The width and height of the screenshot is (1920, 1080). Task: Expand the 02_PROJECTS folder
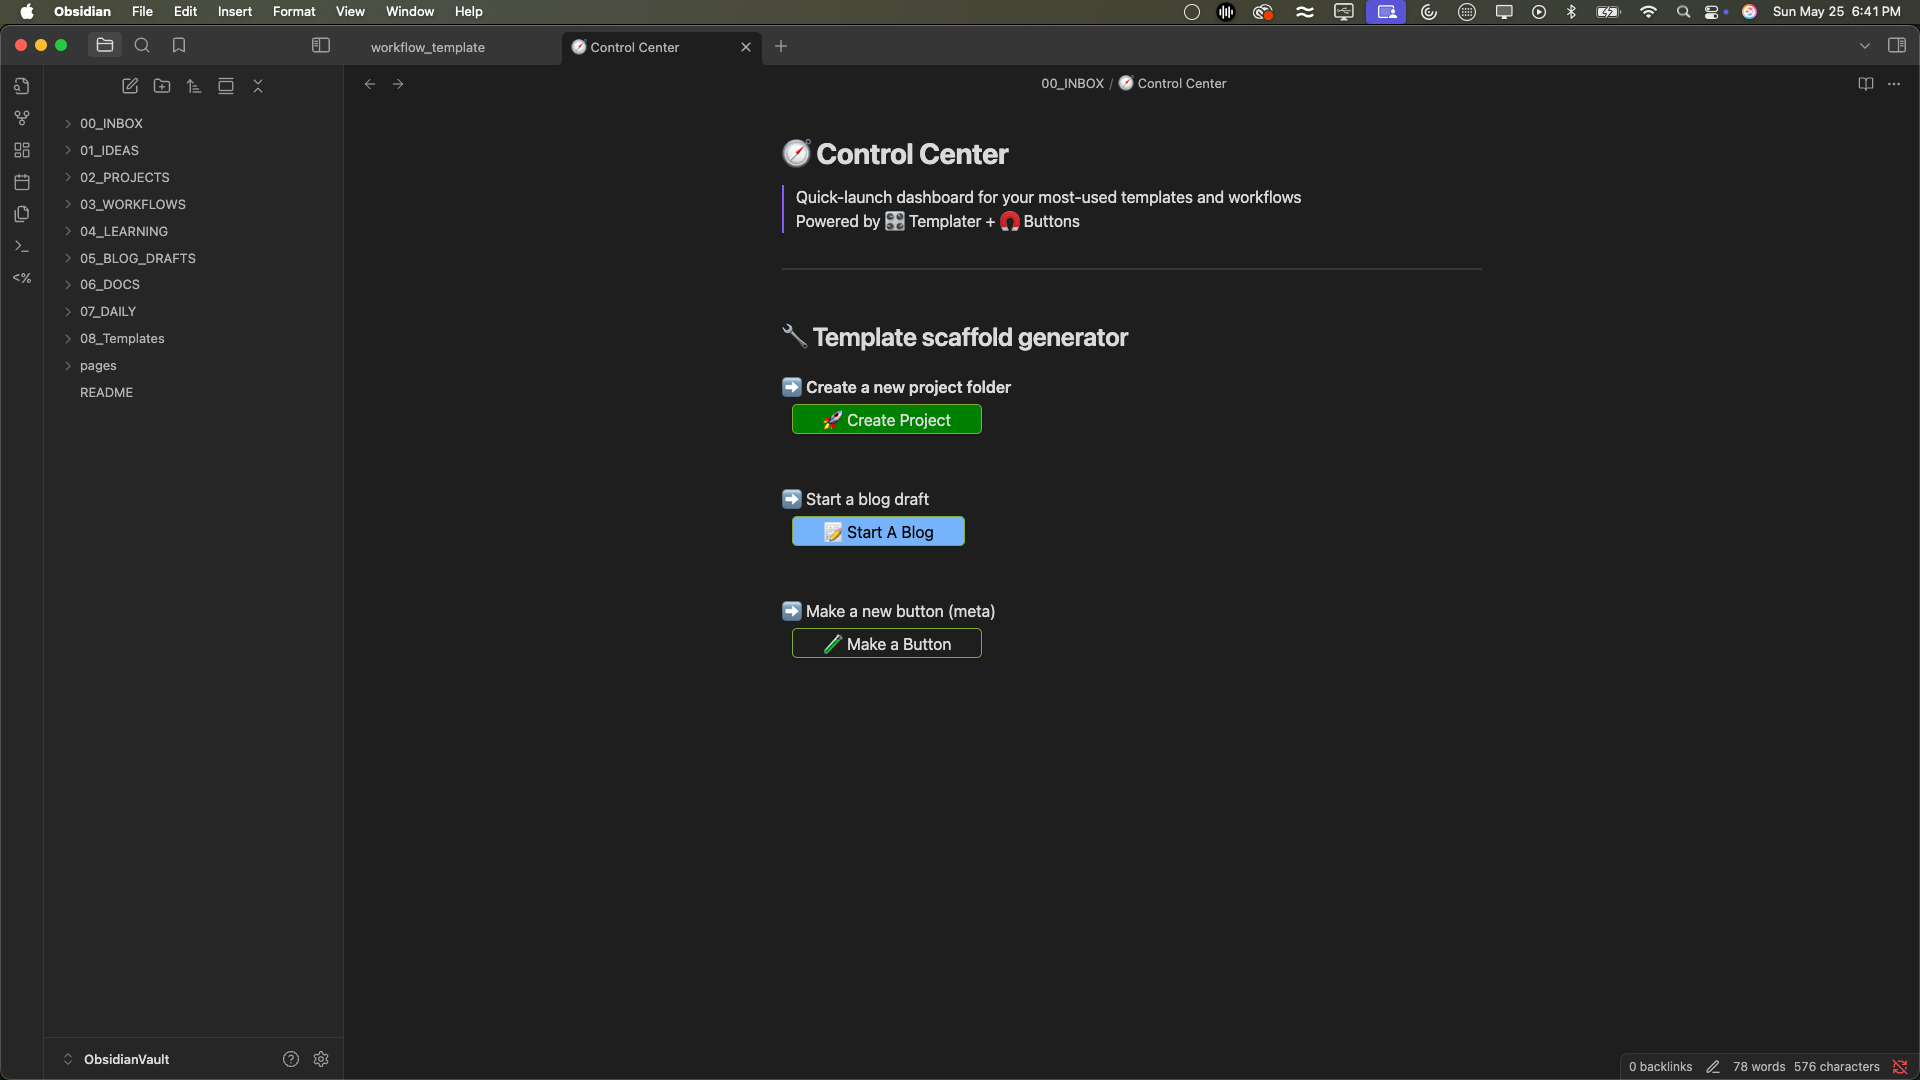[x=124, y=177]
